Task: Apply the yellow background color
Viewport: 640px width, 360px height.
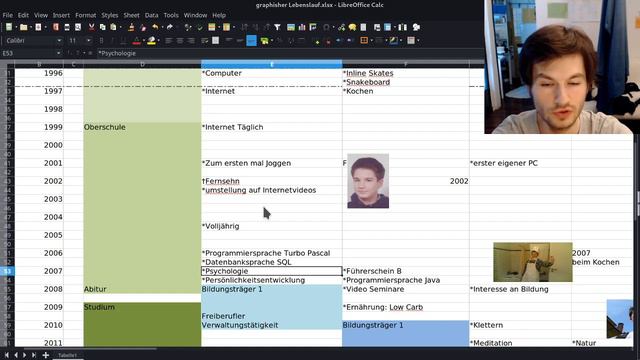Action: pyautogui.click(x=151, y=40)
